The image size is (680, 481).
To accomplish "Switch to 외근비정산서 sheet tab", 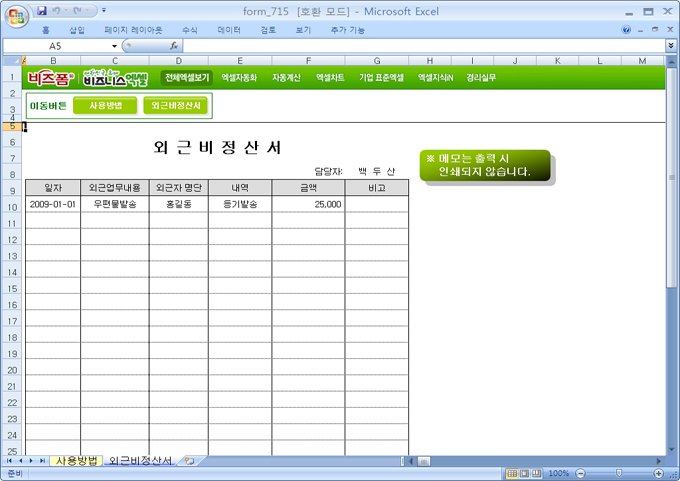I will 140,461.
